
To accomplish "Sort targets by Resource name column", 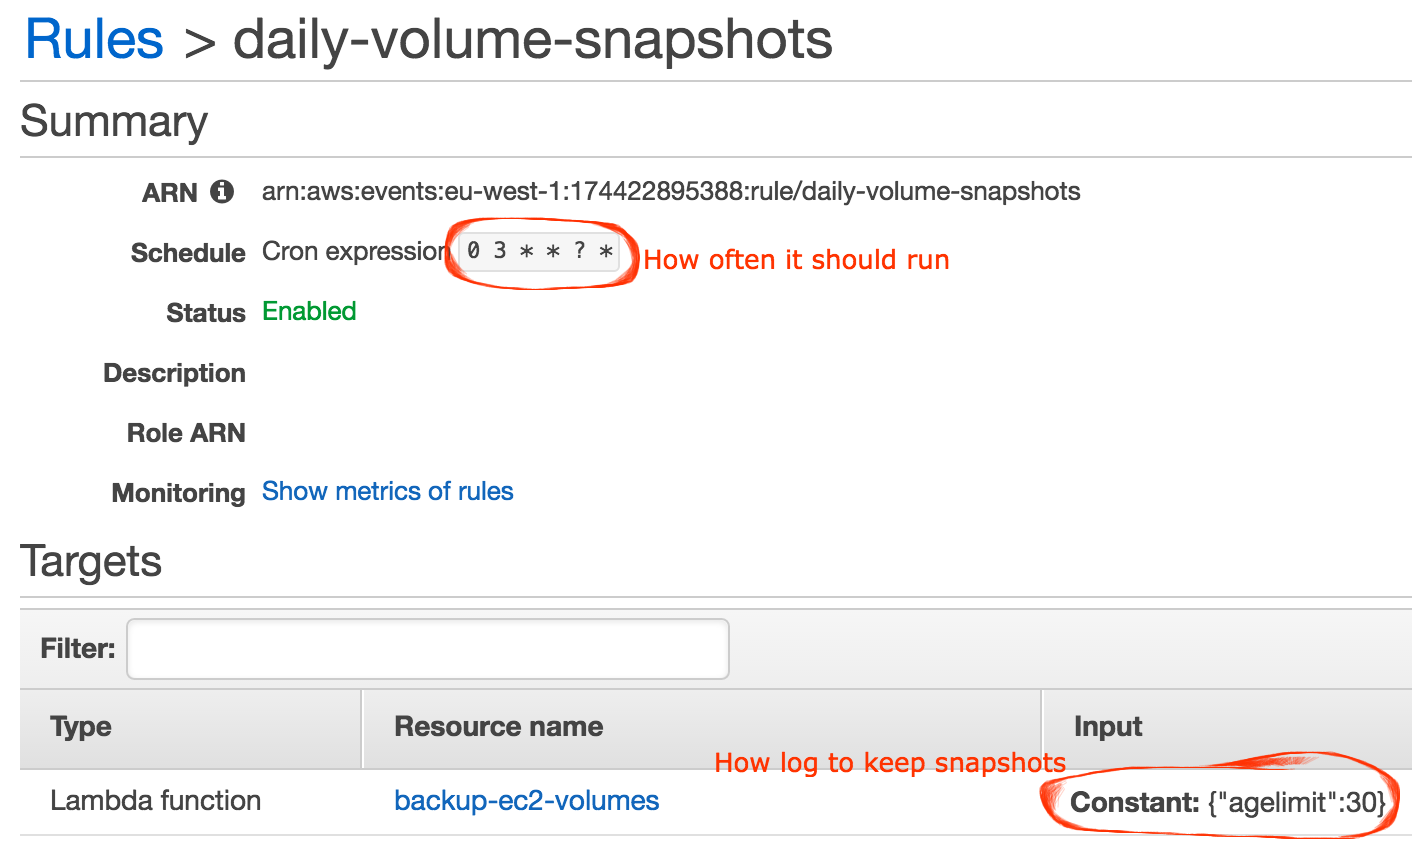I will pyautogui.click(x=499, y=727).
